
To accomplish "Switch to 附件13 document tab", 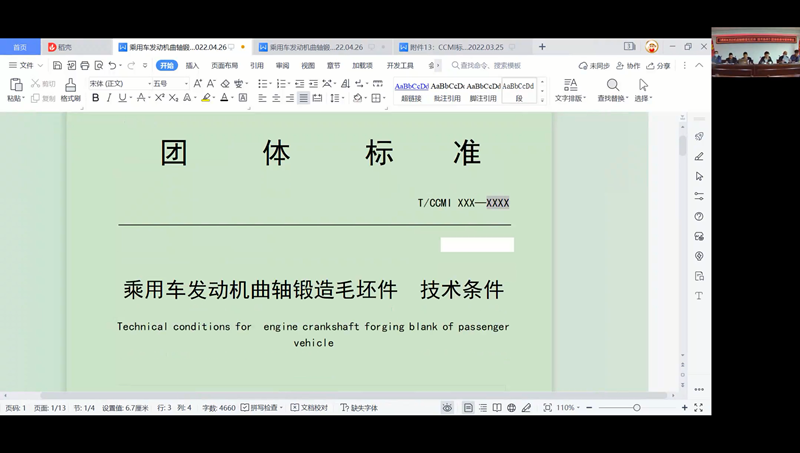I will coord(457,47).
